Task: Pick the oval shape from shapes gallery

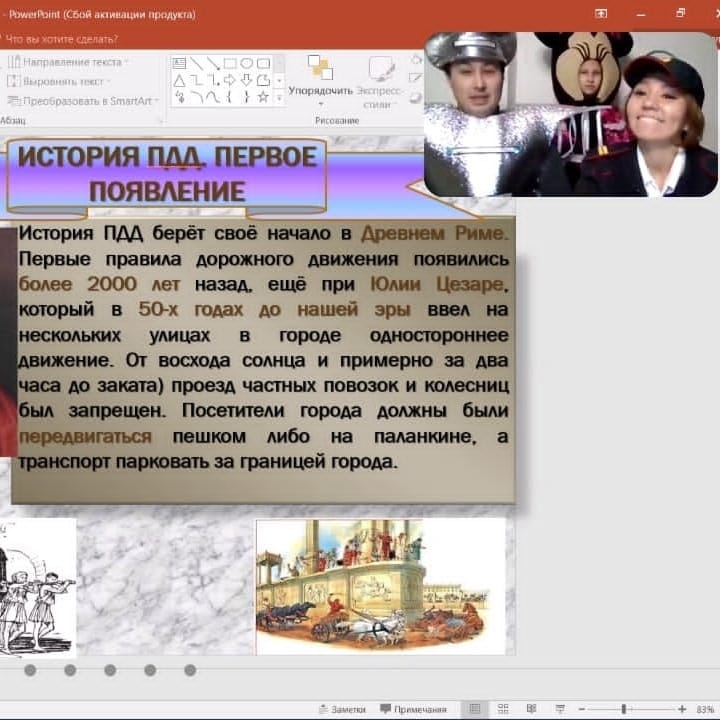Action: (x=247, y=63)
